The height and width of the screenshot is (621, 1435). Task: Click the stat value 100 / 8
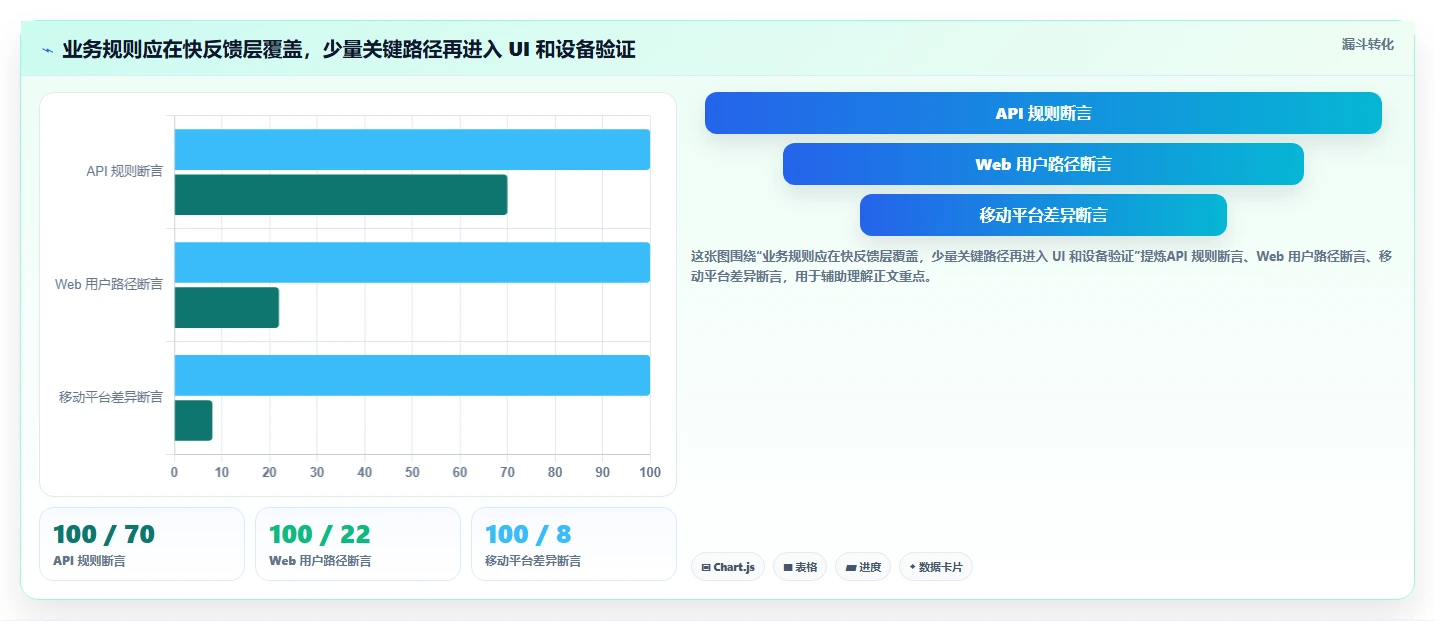[x=528, y=535]
